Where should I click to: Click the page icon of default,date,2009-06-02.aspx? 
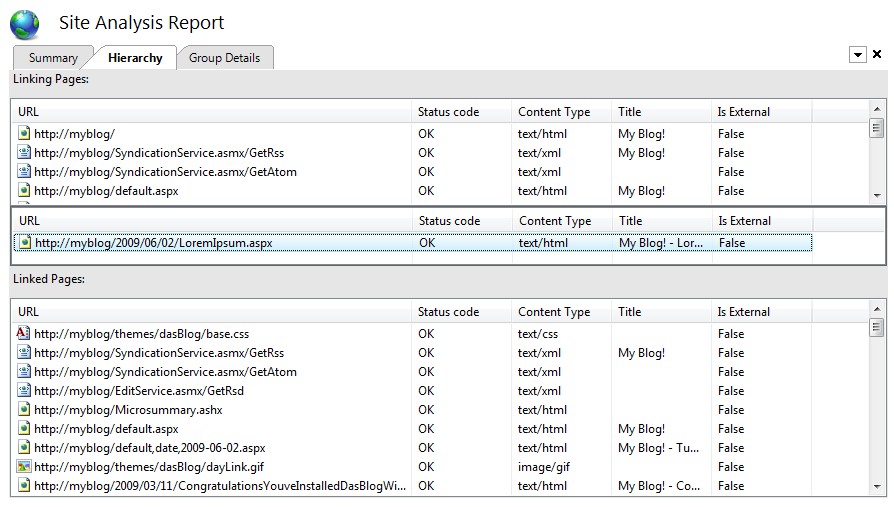24,447
